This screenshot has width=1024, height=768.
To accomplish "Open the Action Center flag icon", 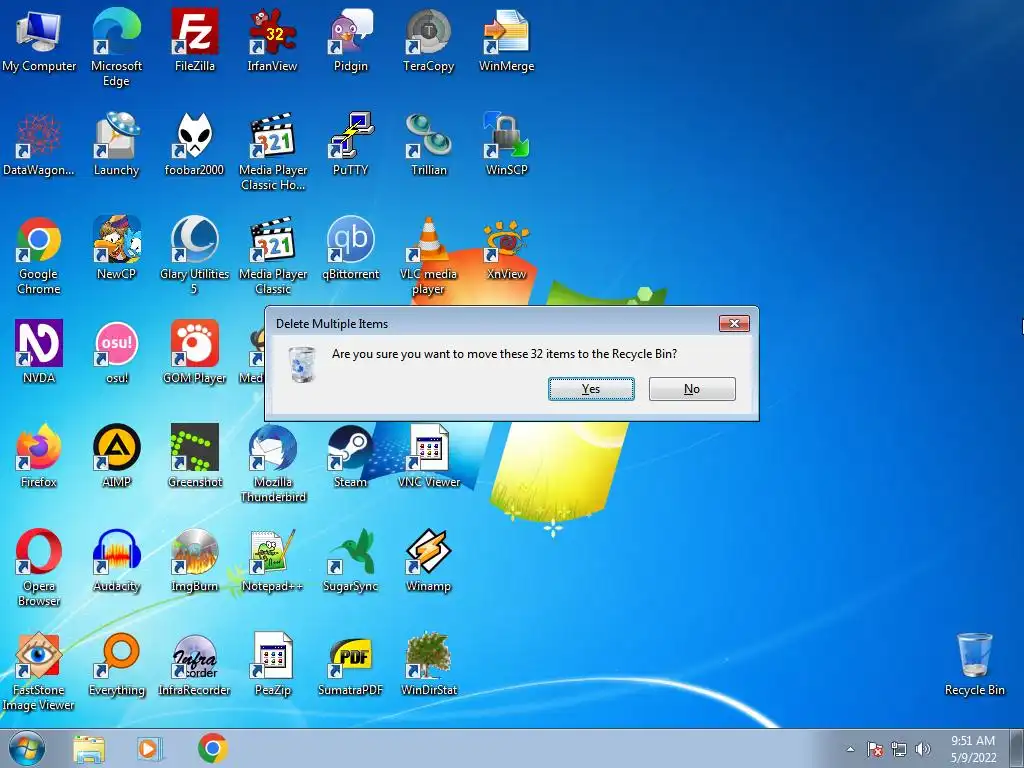I will coord(875,750).
